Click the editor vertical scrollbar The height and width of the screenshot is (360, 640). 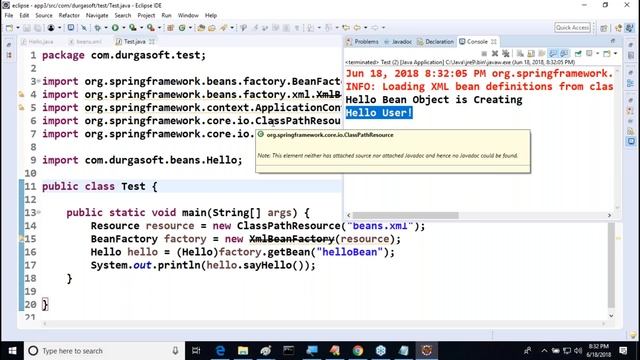click(611, 266)
